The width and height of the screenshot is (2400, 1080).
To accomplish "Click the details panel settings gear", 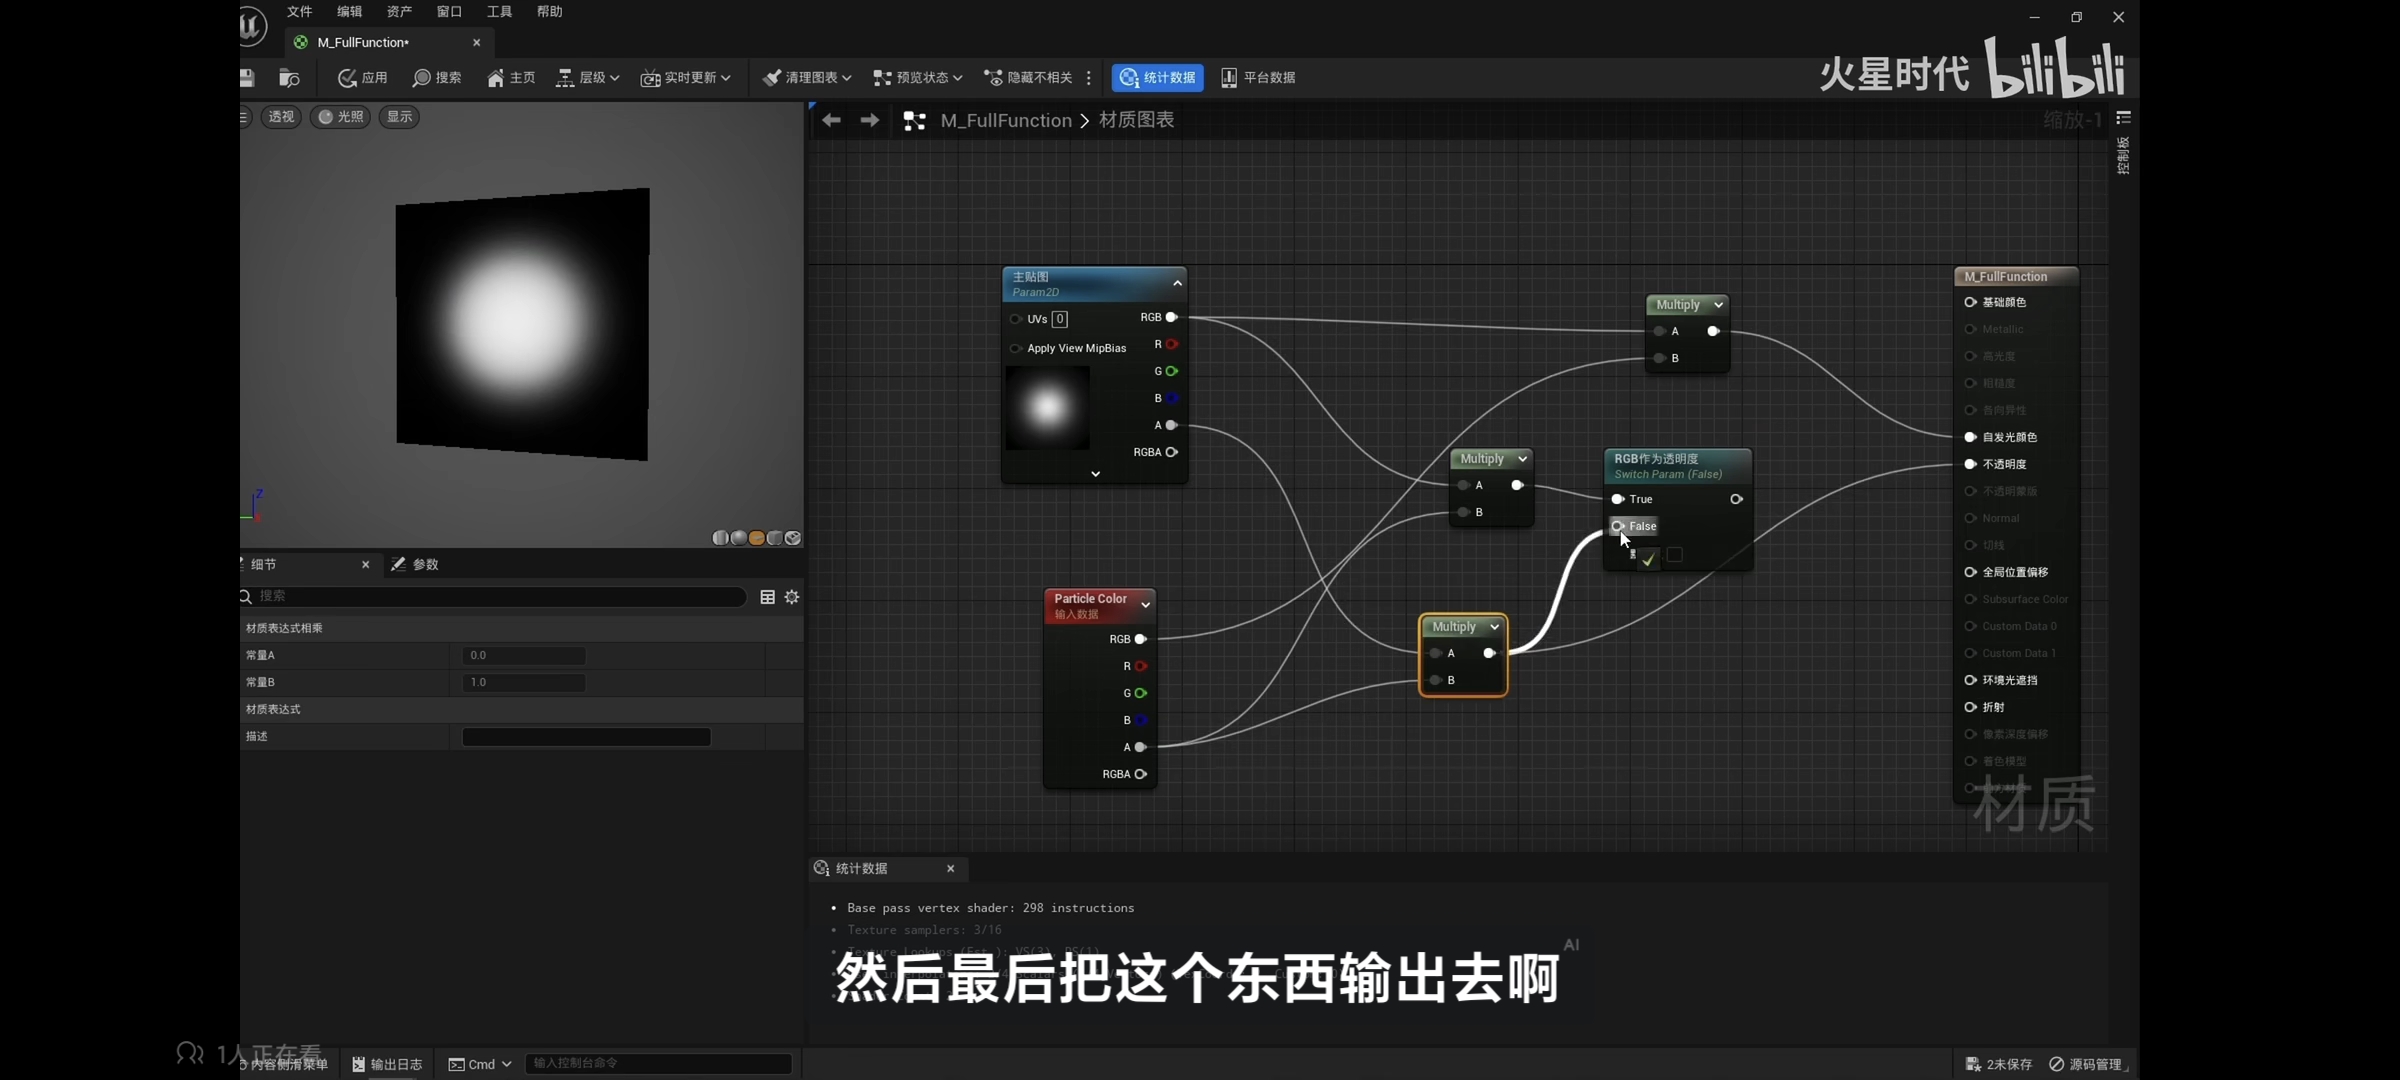I will (x=792, y=597).
